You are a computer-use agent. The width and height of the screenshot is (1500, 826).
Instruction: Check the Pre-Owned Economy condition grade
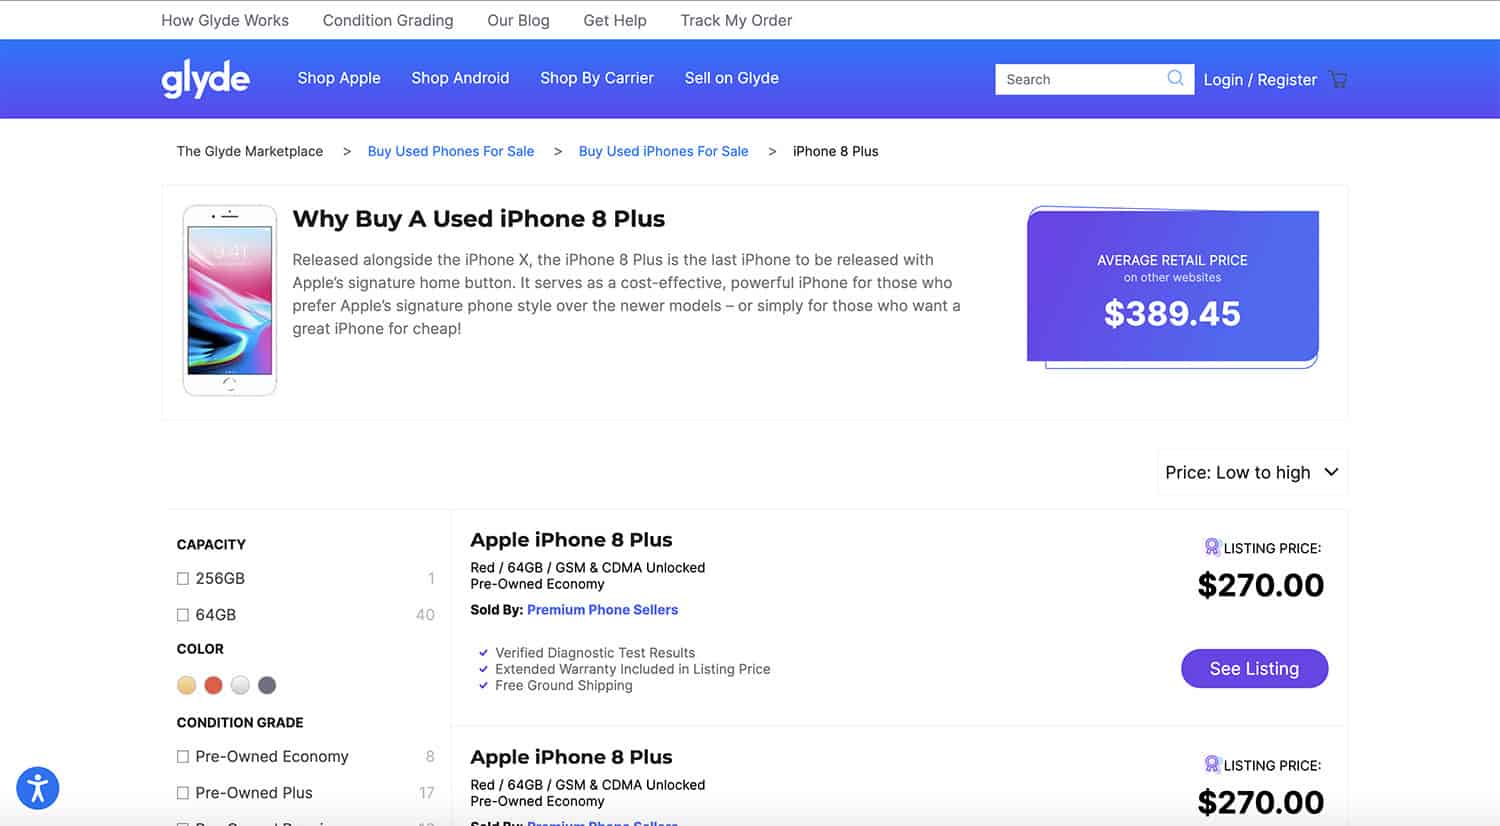click(182, 757)
